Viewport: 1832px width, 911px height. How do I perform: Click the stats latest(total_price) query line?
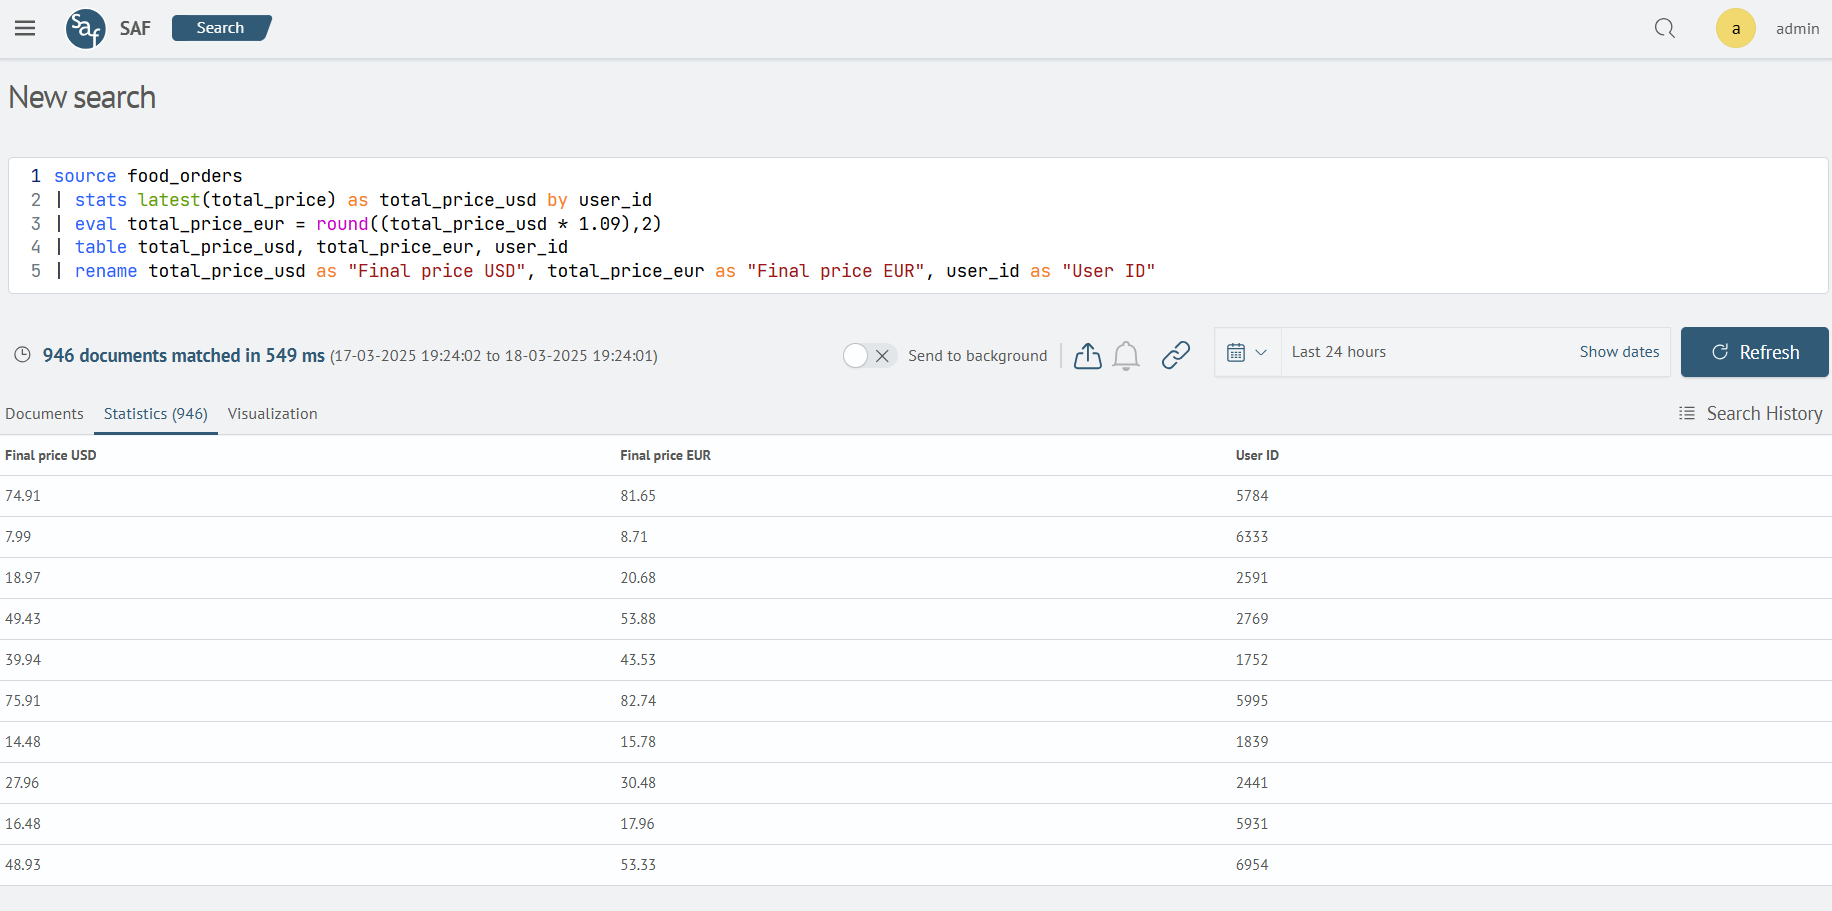click(x=353, y=200)
